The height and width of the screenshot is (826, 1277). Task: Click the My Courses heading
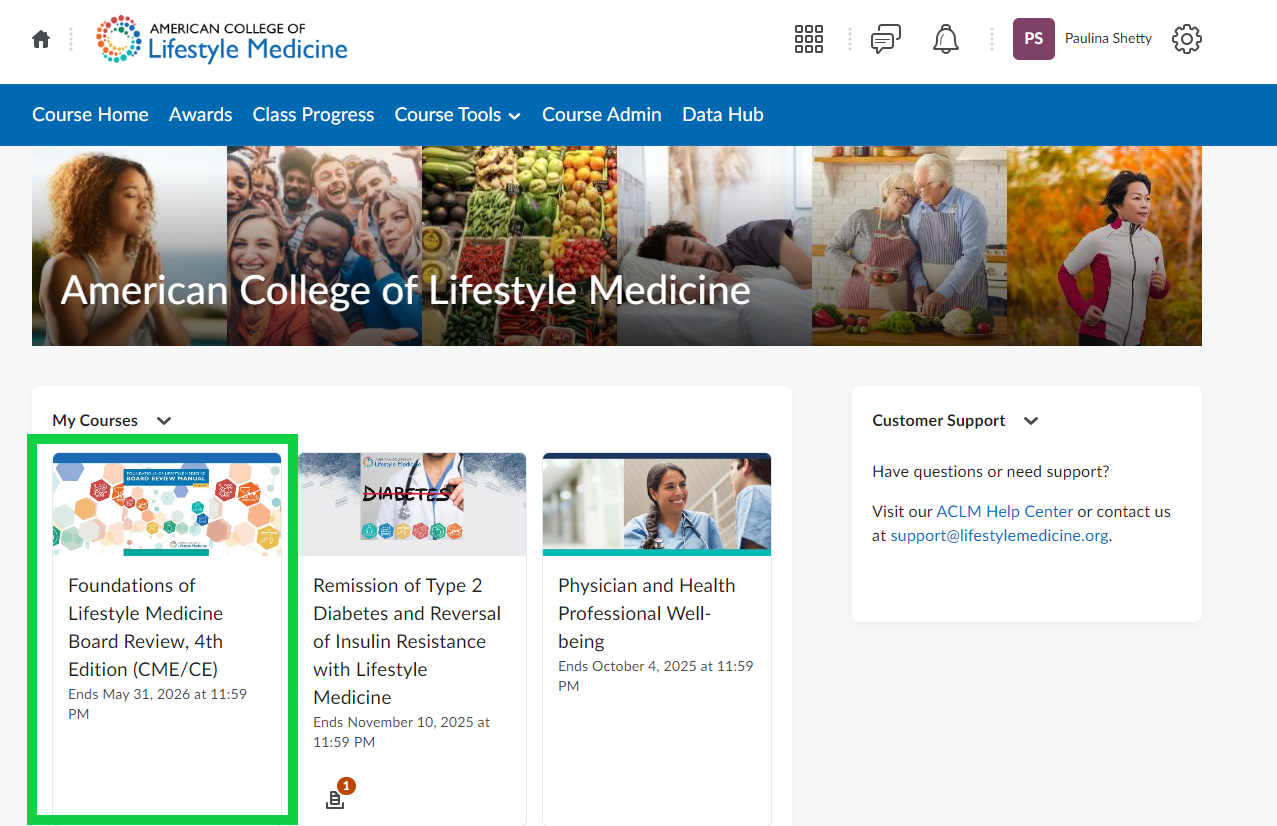(x=95, y=421)
